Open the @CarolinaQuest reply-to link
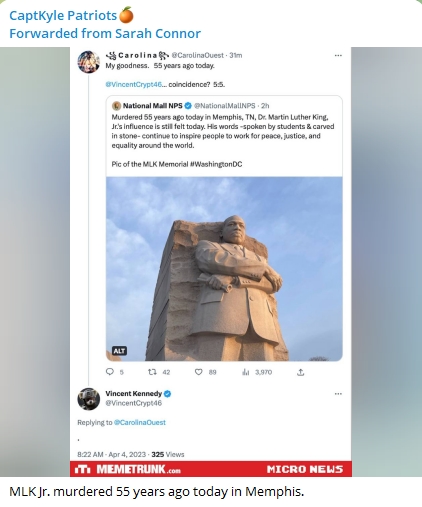The height and width of the screenshot is (507, 422). (140, 422)
